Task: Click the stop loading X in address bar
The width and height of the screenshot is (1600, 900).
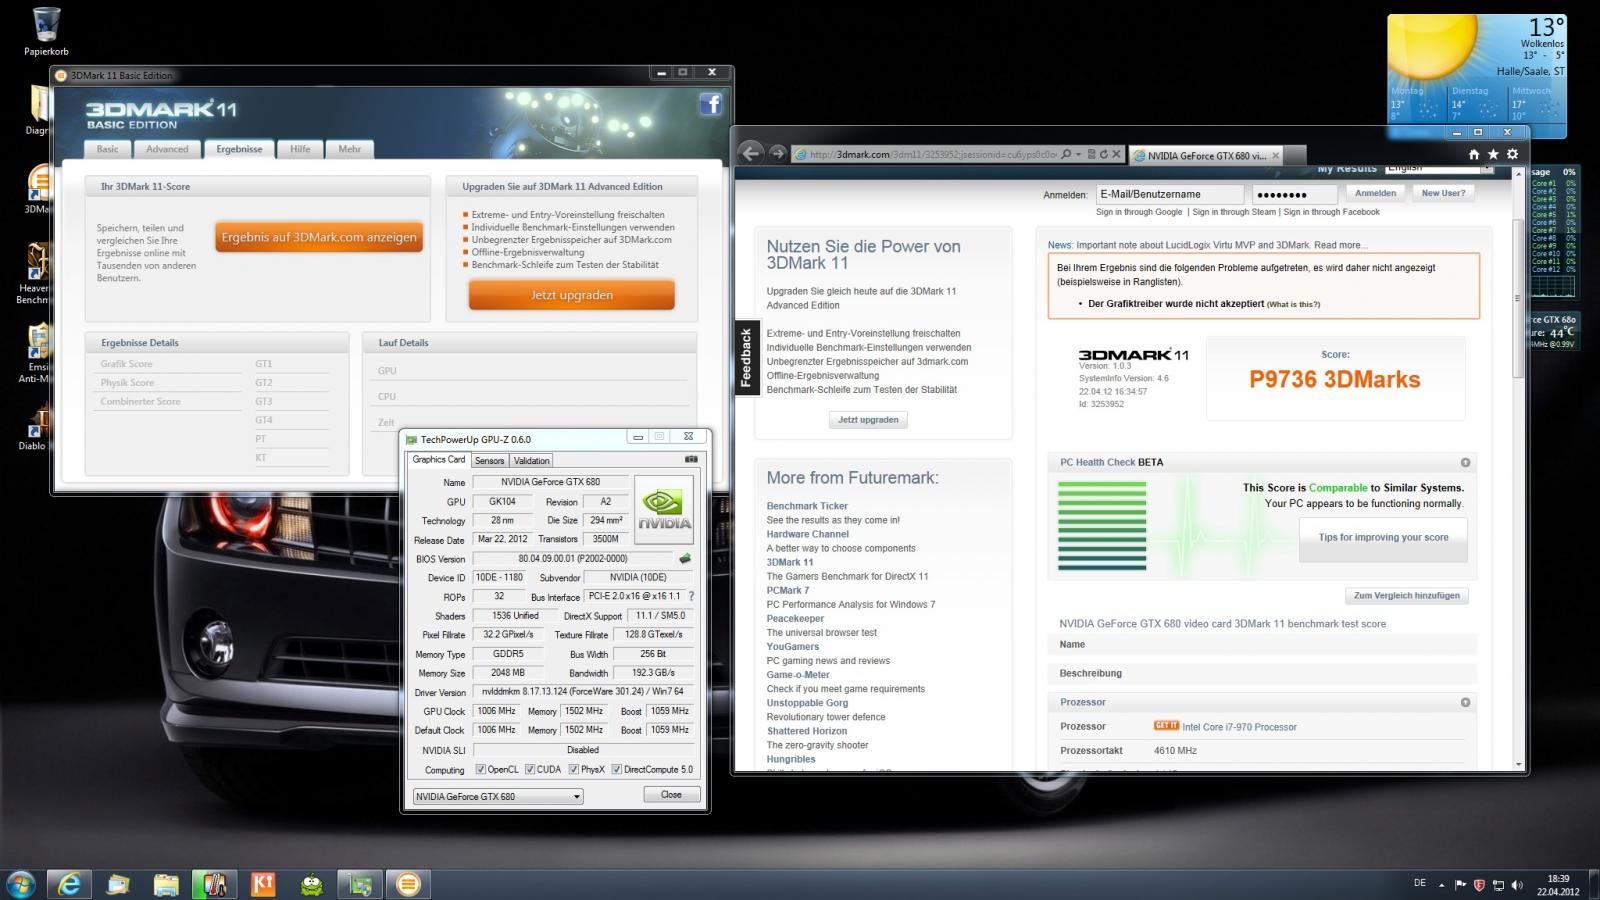Action: click(x=1116, y=155)
